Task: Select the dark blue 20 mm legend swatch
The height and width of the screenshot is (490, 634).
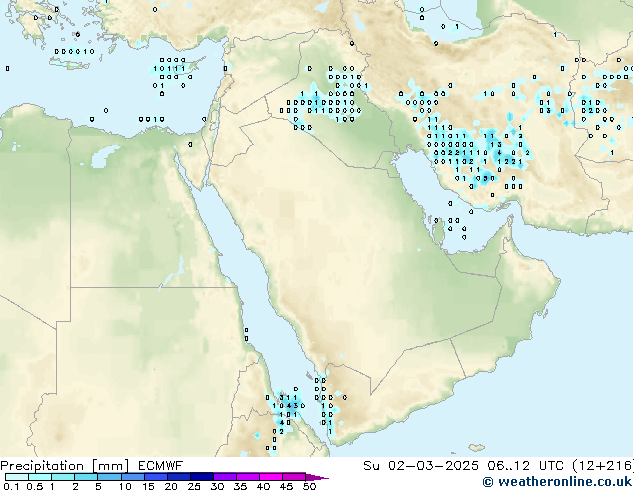Action: (179, 477)
